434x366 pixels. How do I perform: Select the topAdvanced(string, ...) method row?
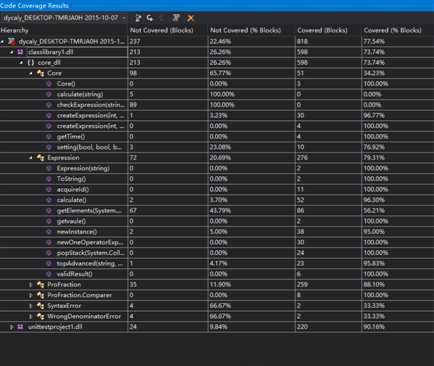(x=217, y=263)
